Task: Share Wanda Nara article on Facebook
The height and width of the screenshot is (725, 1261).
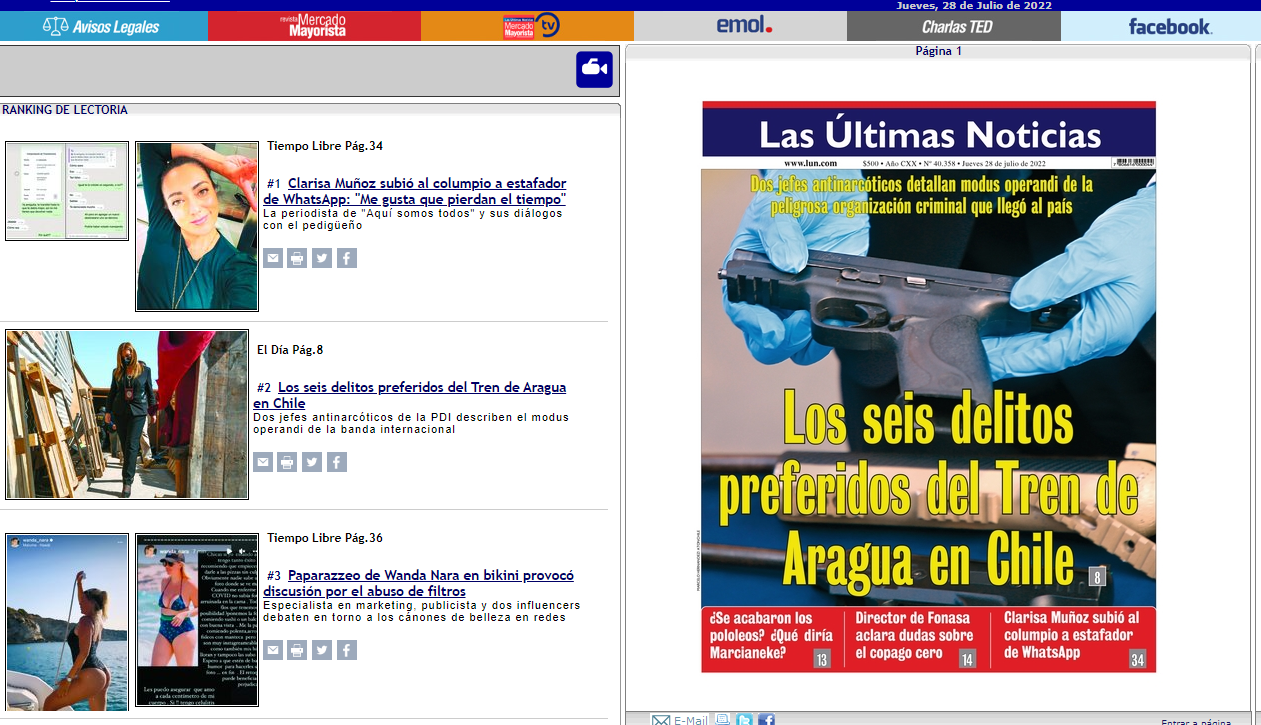Action: [347, 650]
